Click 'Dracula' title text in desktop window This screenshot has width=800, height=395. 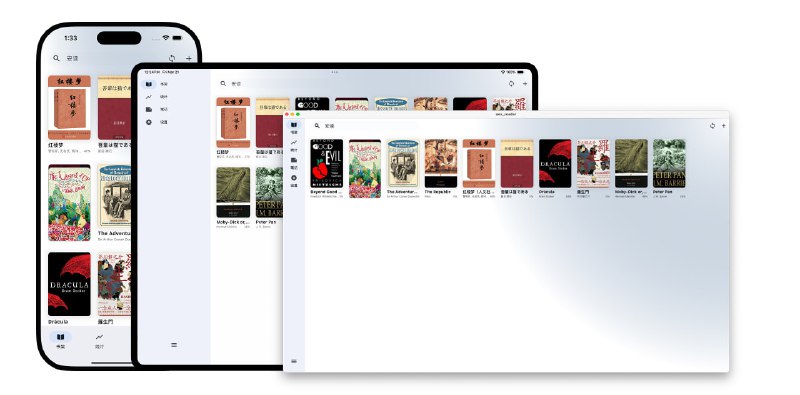(x=546, y=192)
